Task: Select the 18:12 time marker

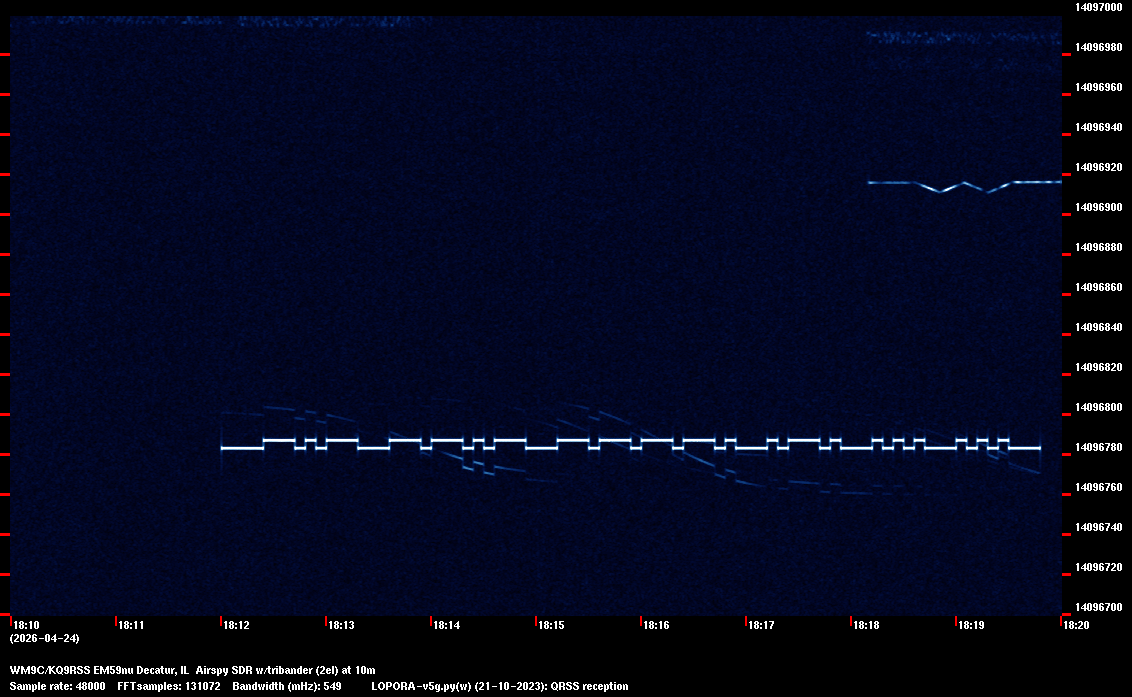Action: [236, 625]
